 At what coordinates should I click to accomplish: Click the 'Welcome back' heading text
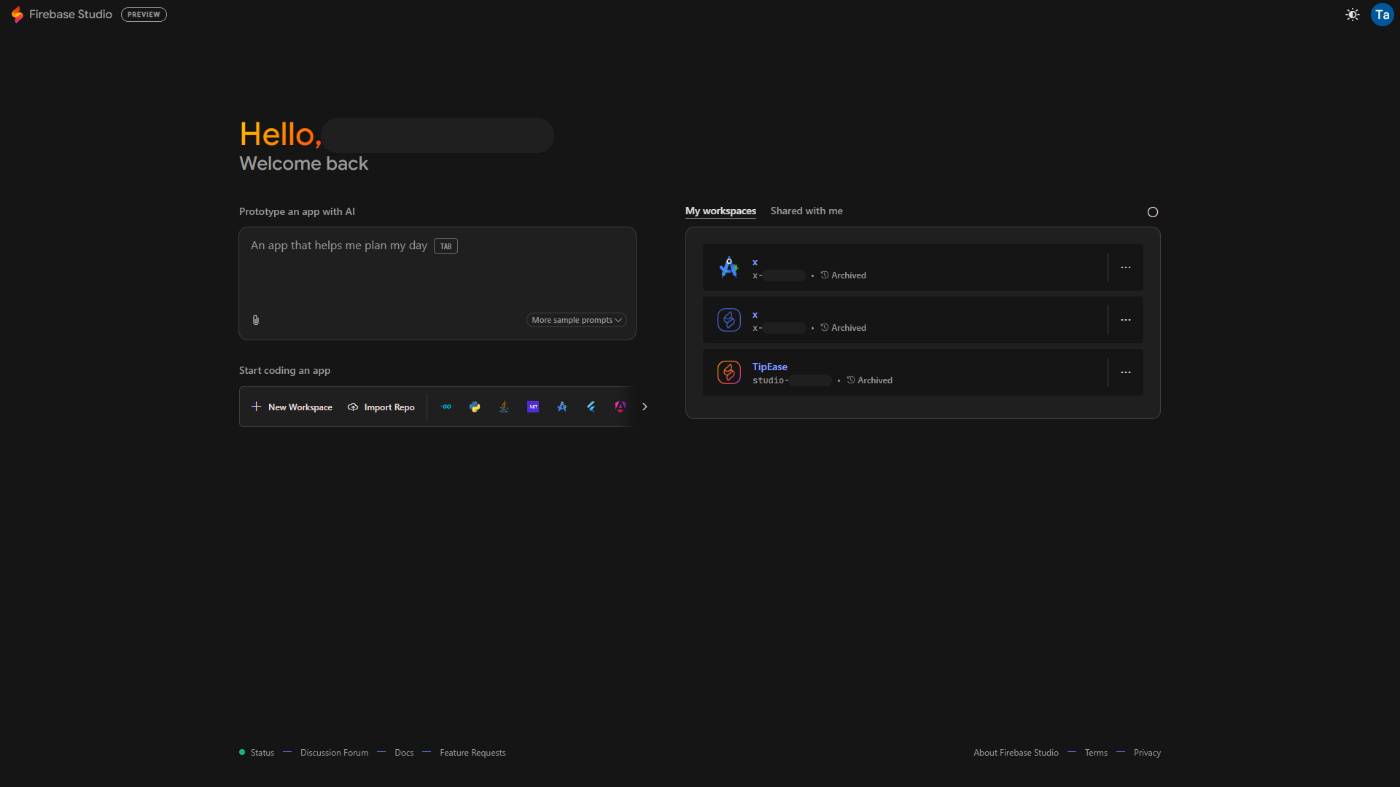point(304,163)
